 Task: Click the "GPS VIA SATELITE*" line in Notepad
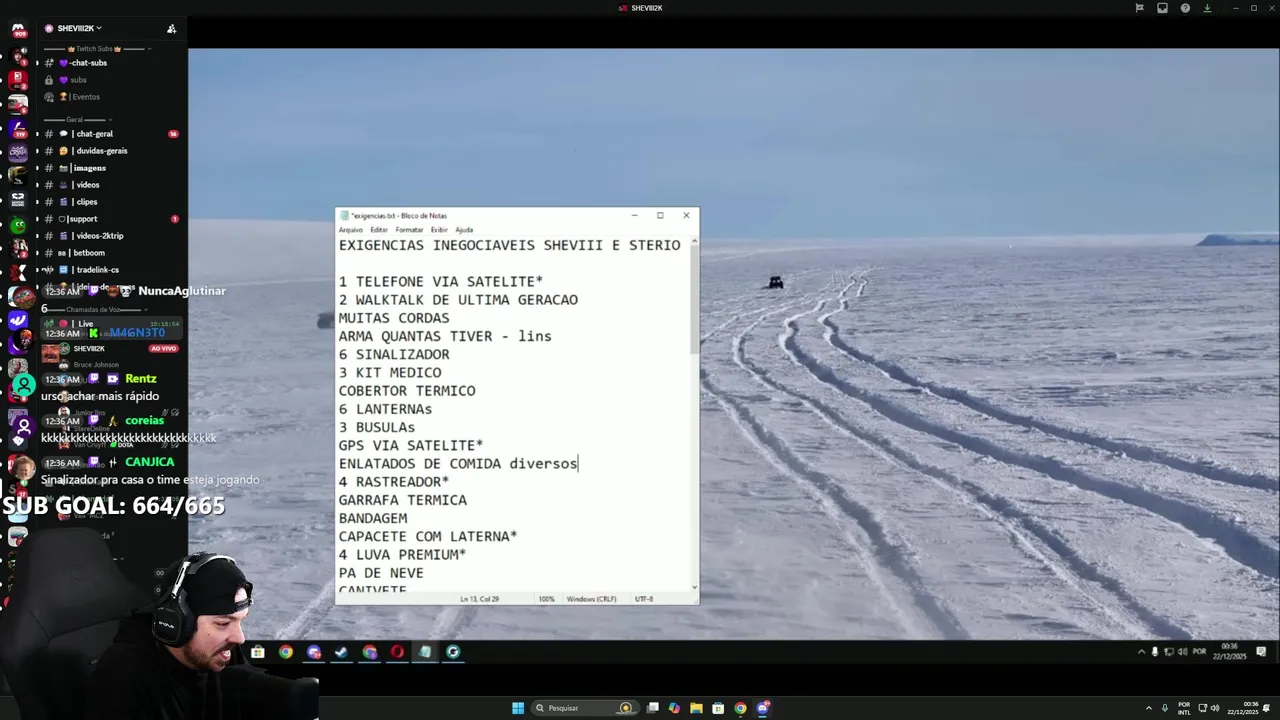point(411,445)
